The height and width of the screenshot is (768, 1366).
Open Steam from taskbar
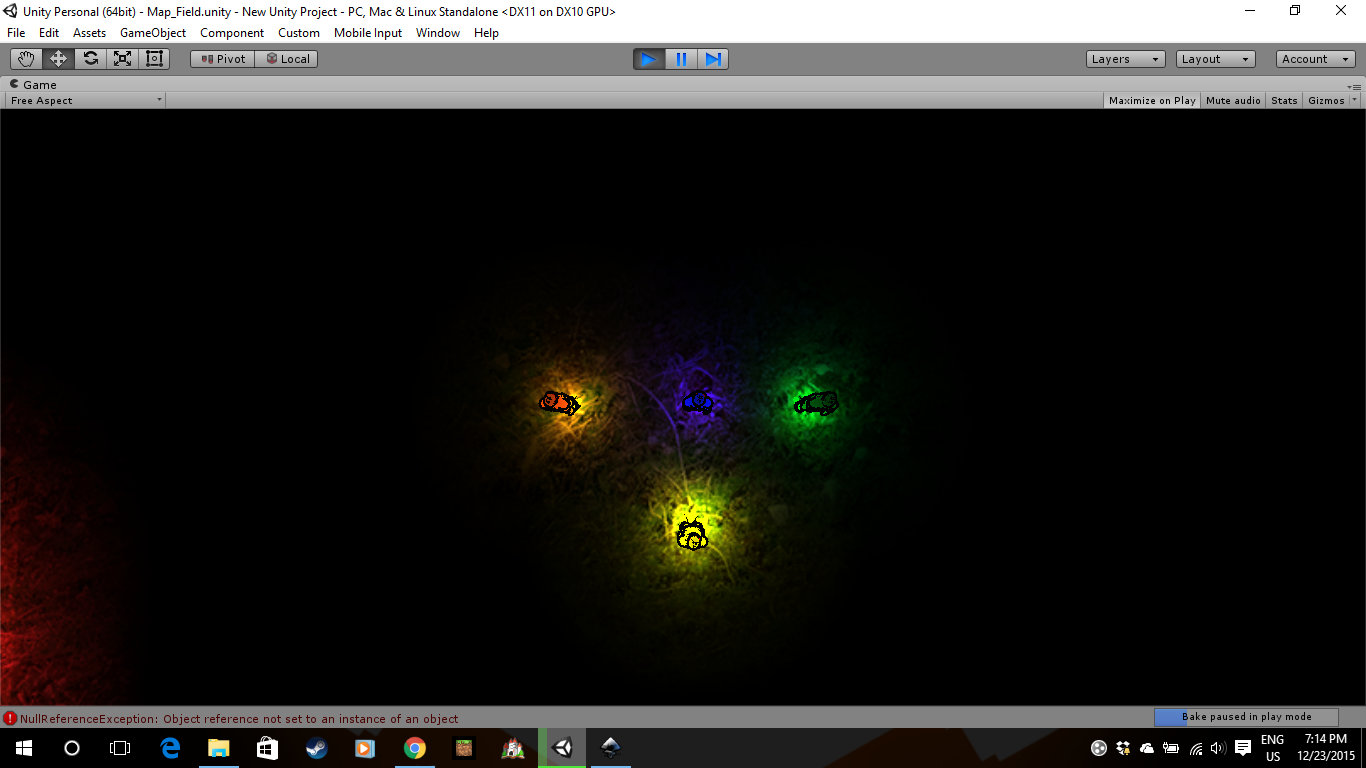click(316, 748)
